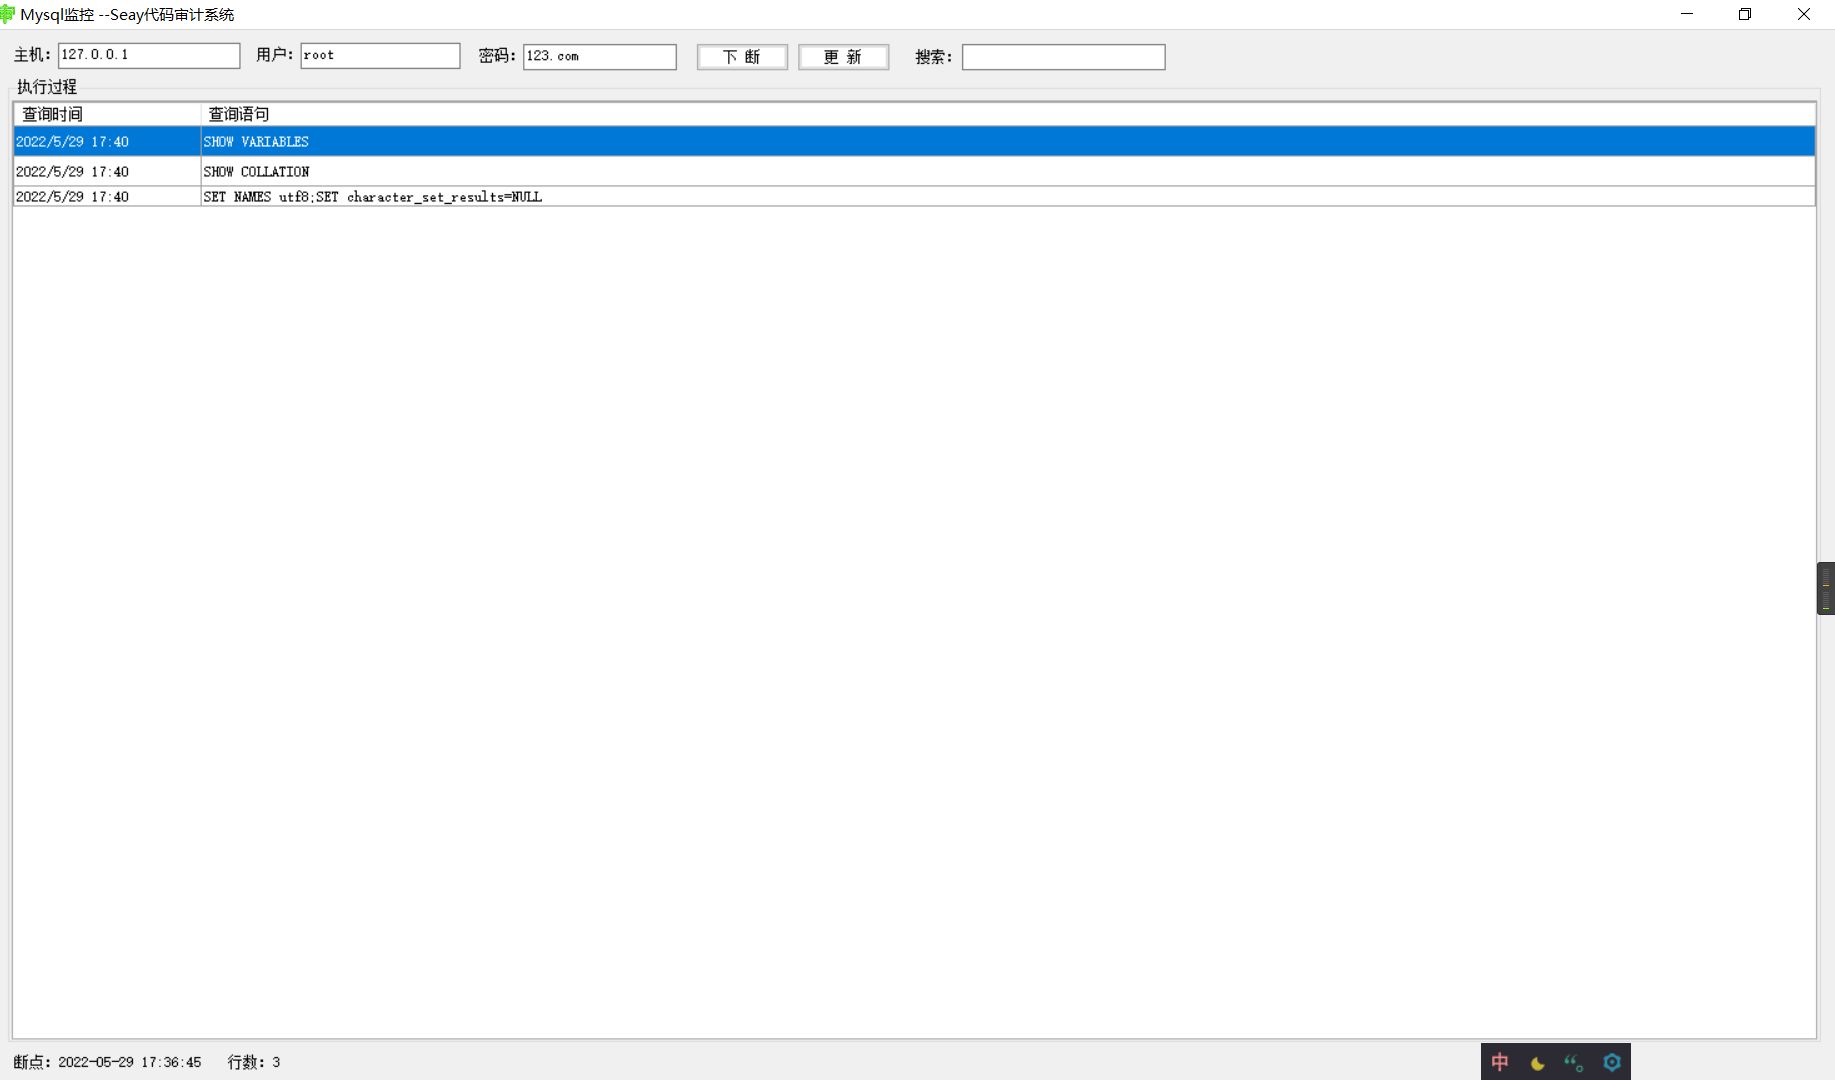The width and height of the screenshot is (1835, 1080).
Task: Click the 用户 username field showing root
Action: click(x=379, y=55)
